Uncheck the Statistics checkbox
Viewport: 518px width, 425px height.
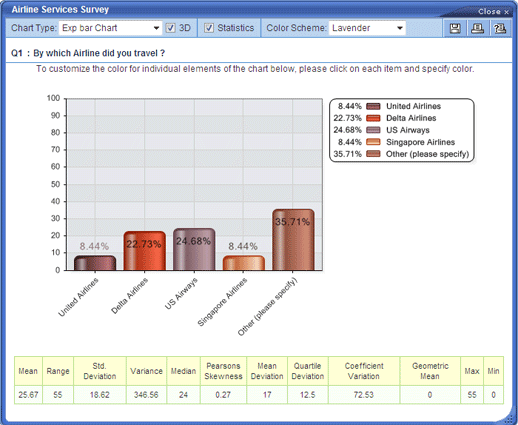(x=209, y=28)
